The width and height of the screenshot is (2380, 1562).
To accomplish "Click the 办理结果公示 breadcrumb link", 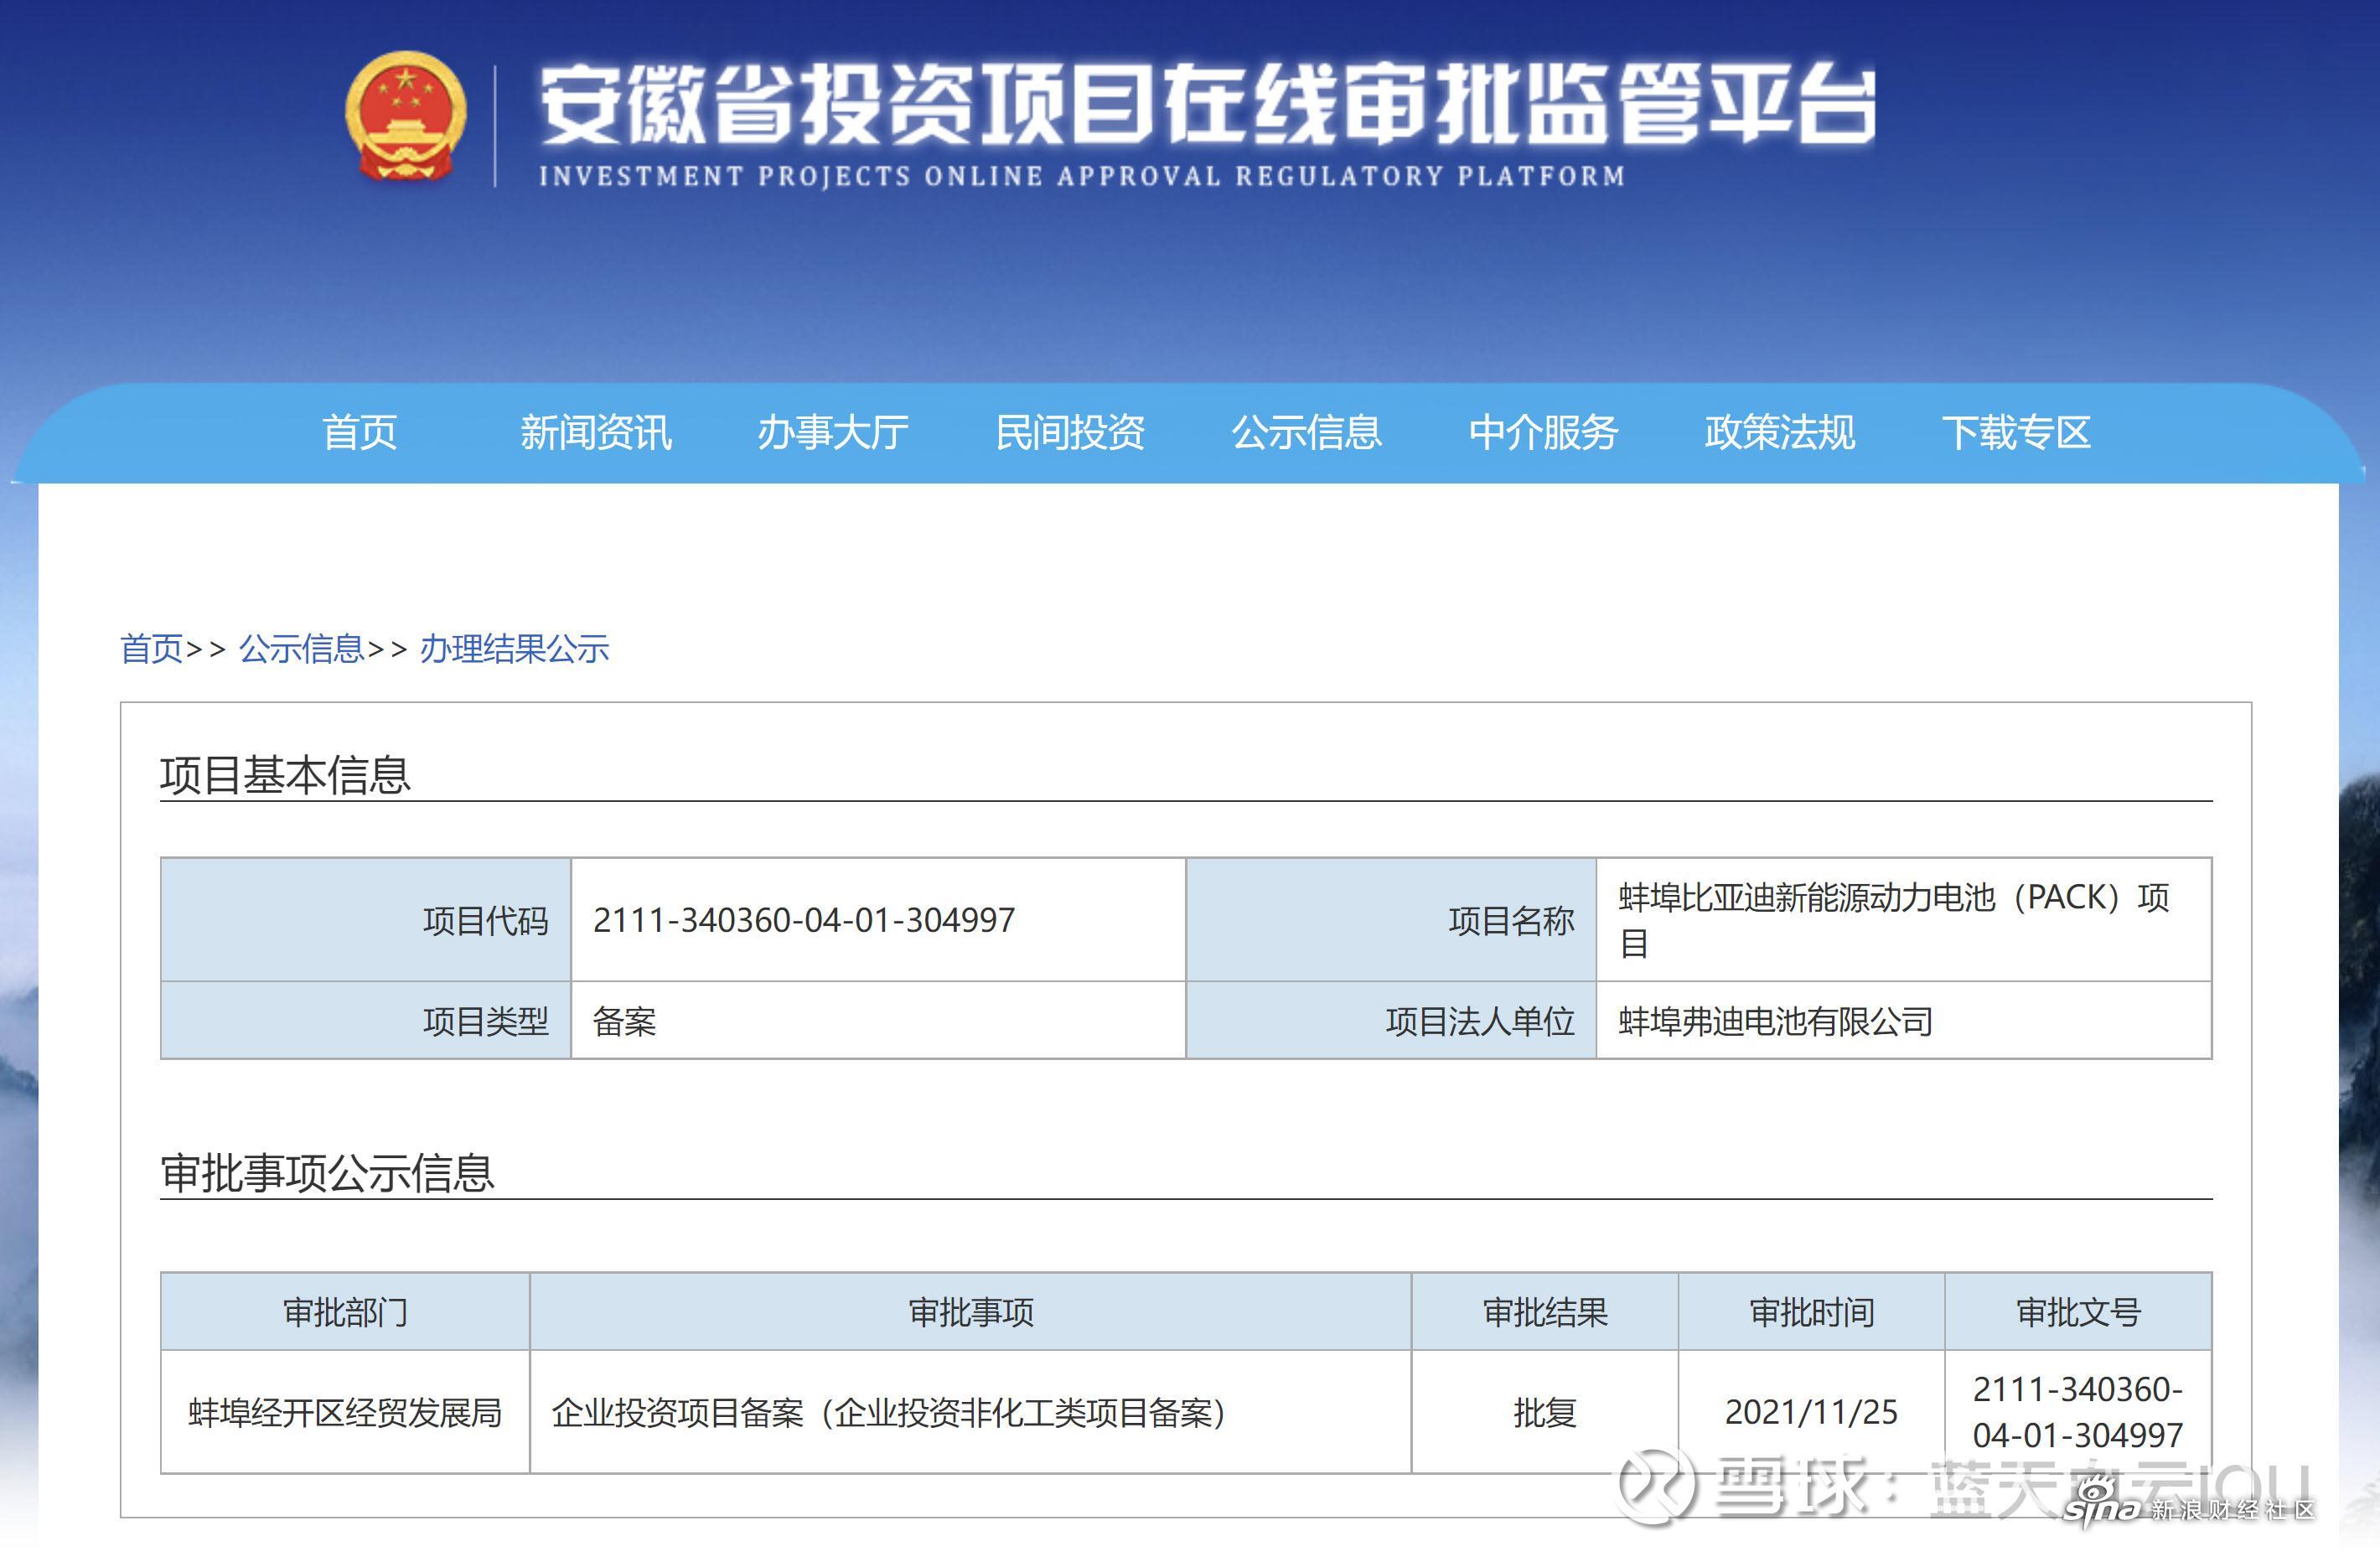I will click(514, 649).
